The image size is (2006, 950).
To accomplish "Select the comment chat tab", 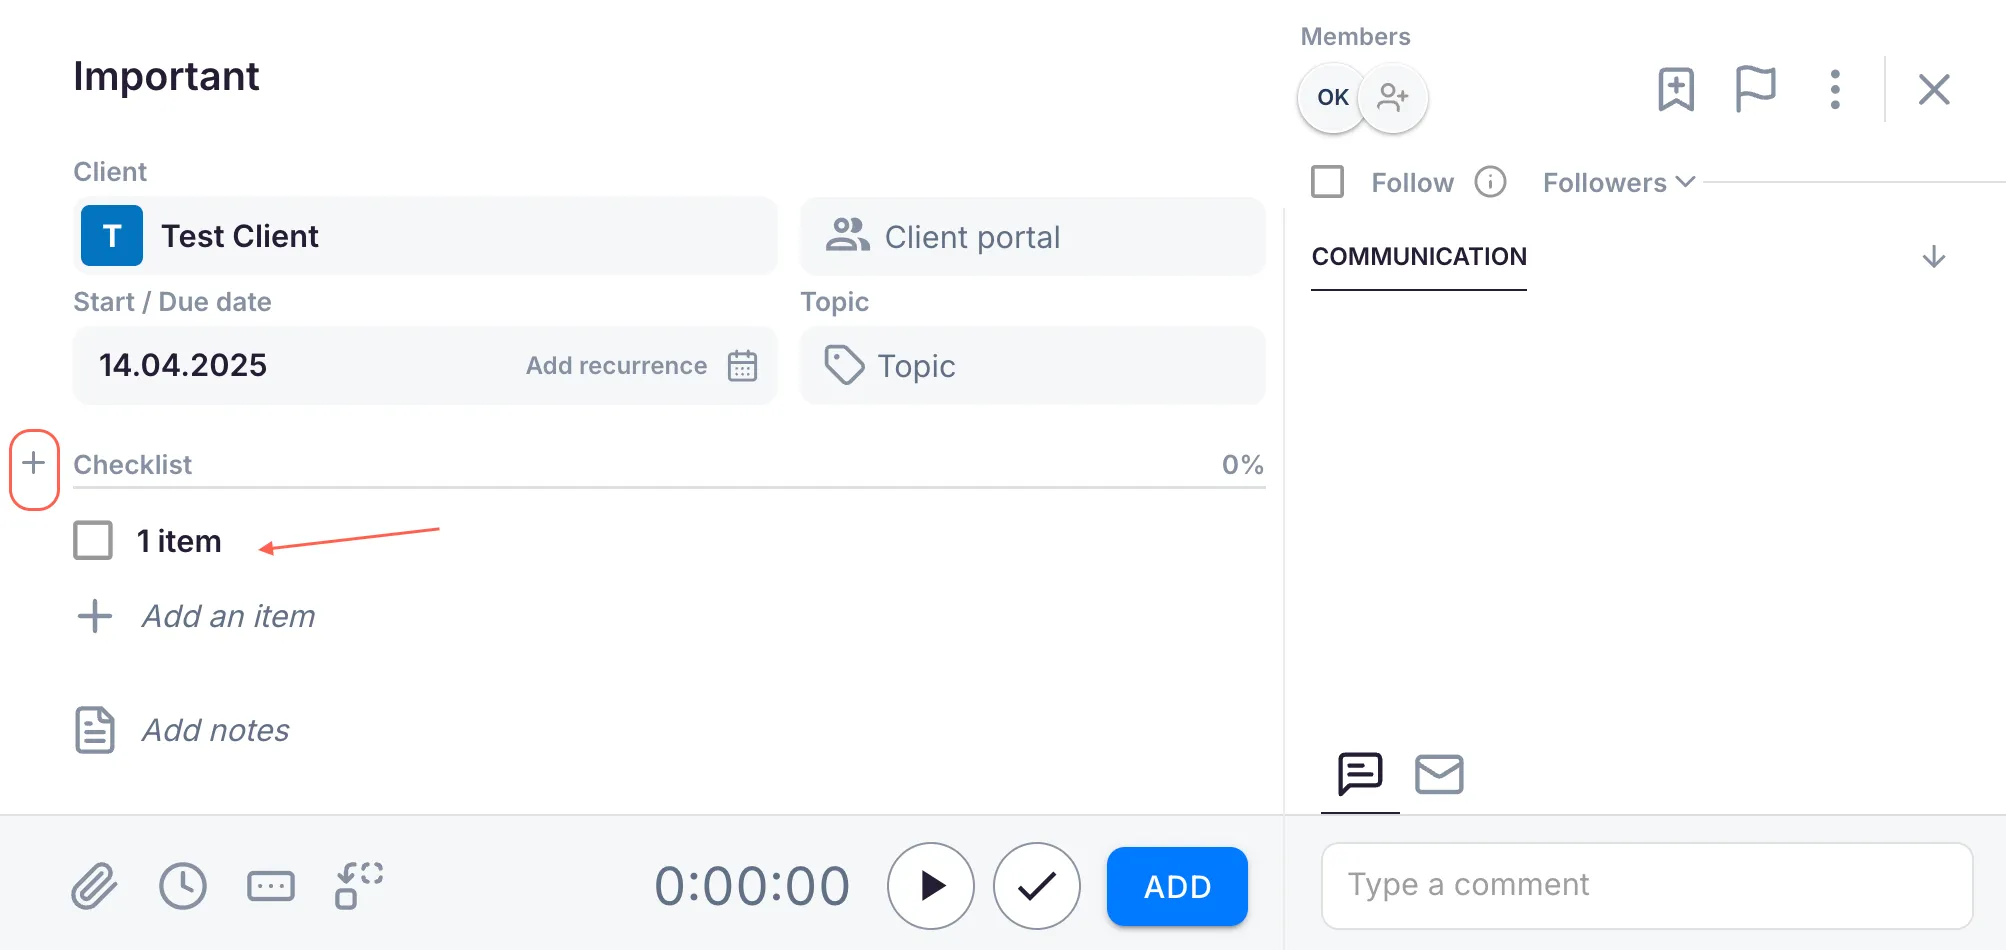I will point(1360,774).
